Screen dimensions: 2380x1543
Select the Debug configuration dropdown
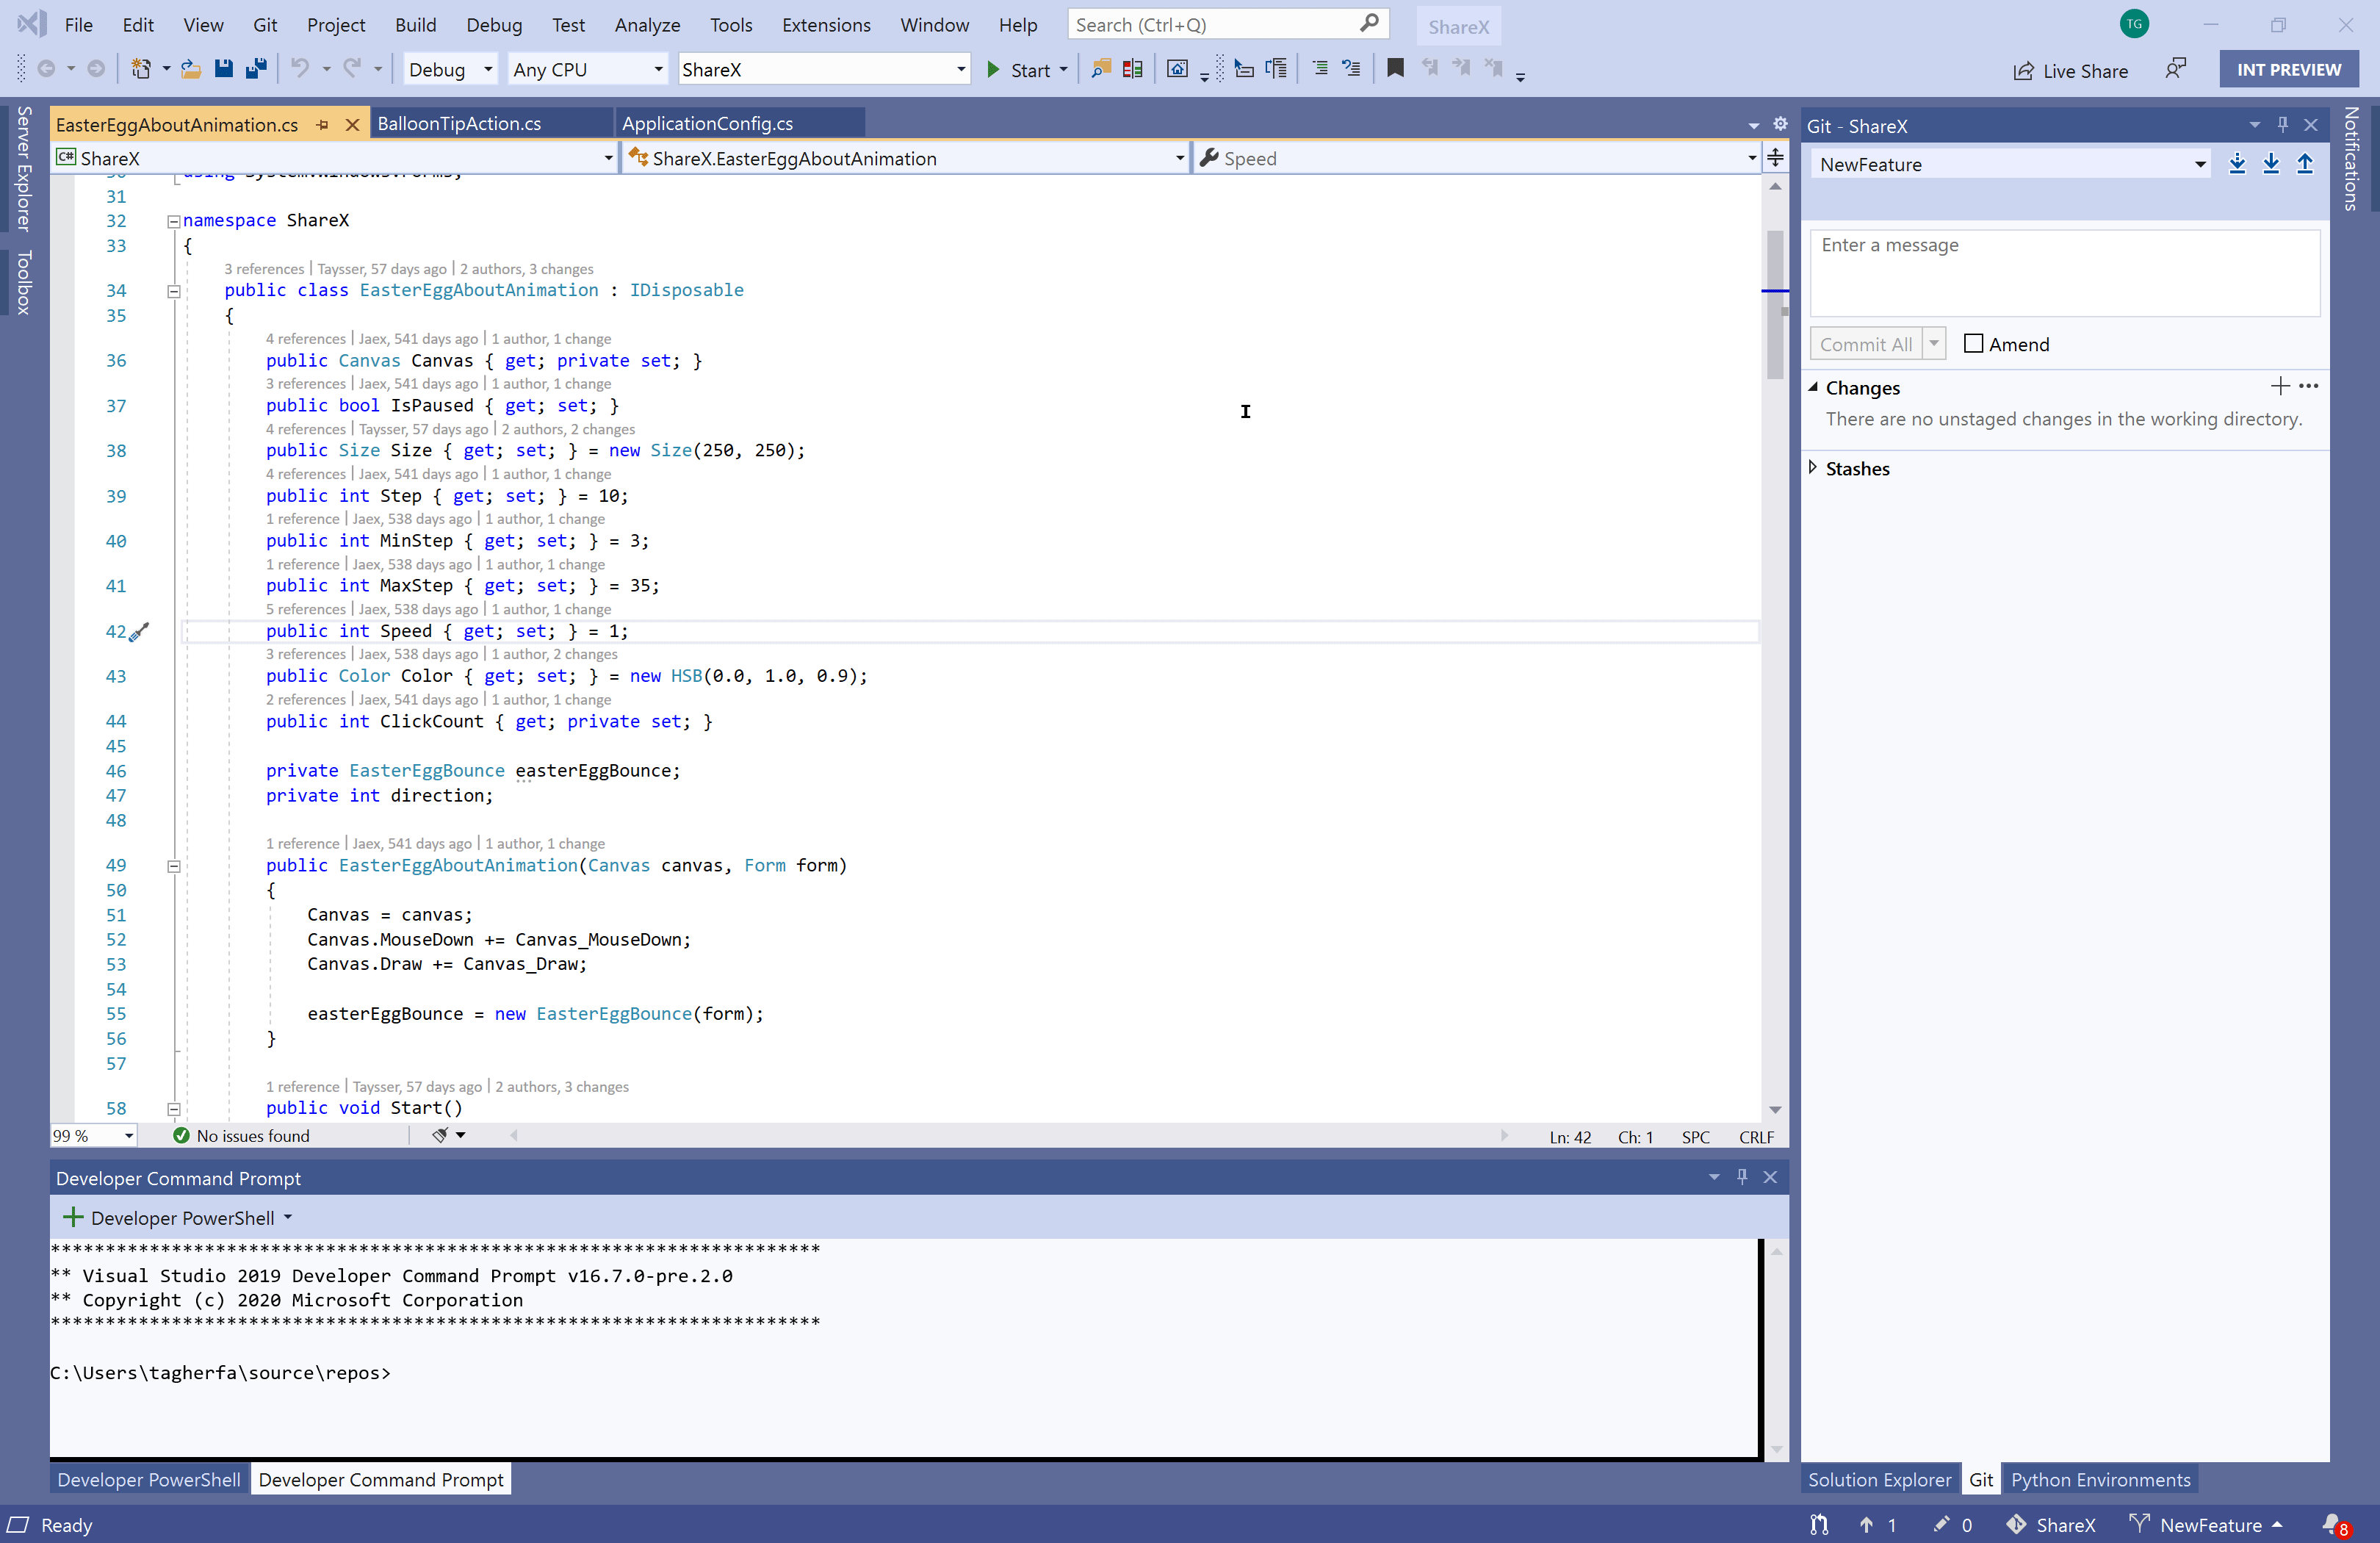(x=444, y=68)
